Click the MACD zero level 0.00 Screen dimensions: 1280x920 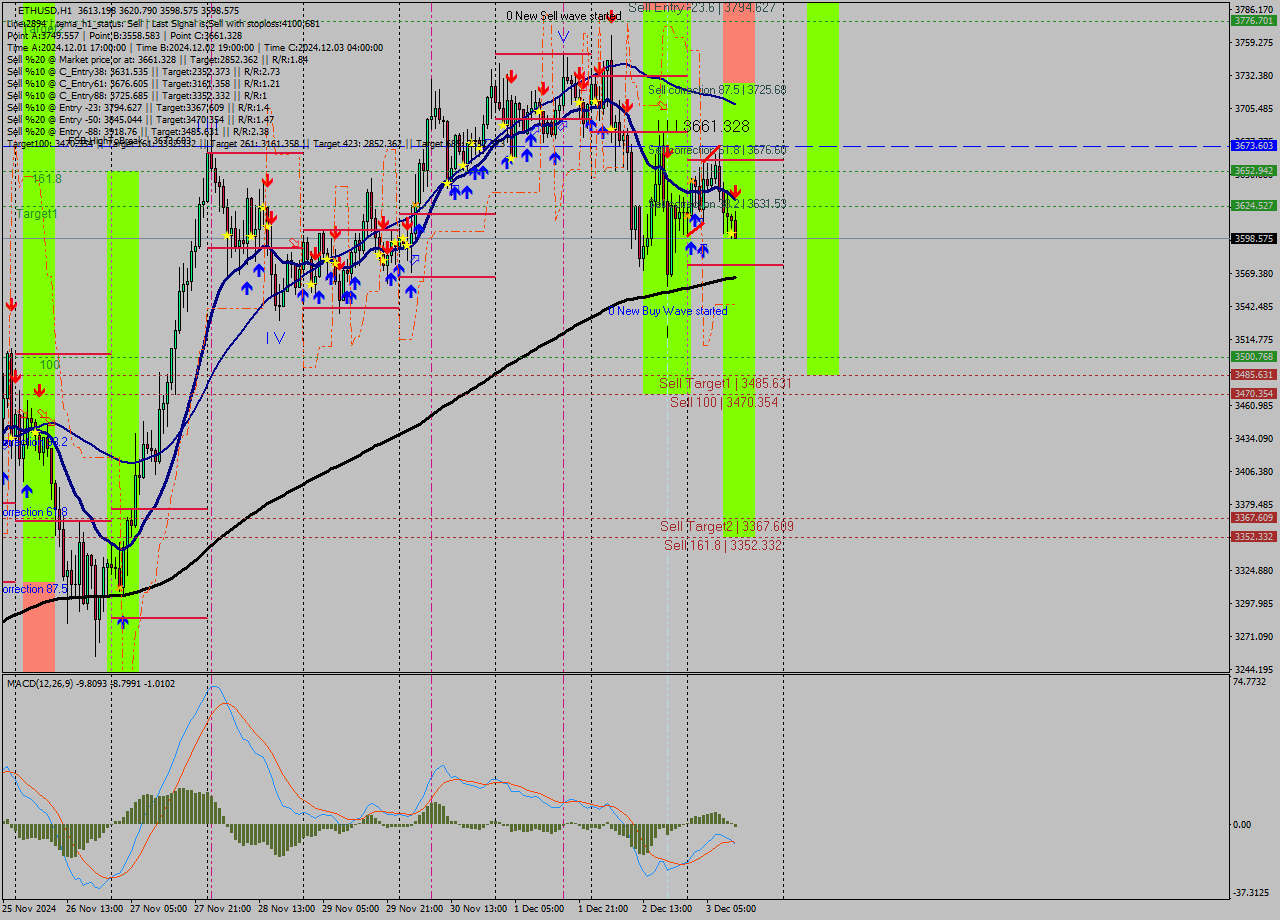point(1242,824)
